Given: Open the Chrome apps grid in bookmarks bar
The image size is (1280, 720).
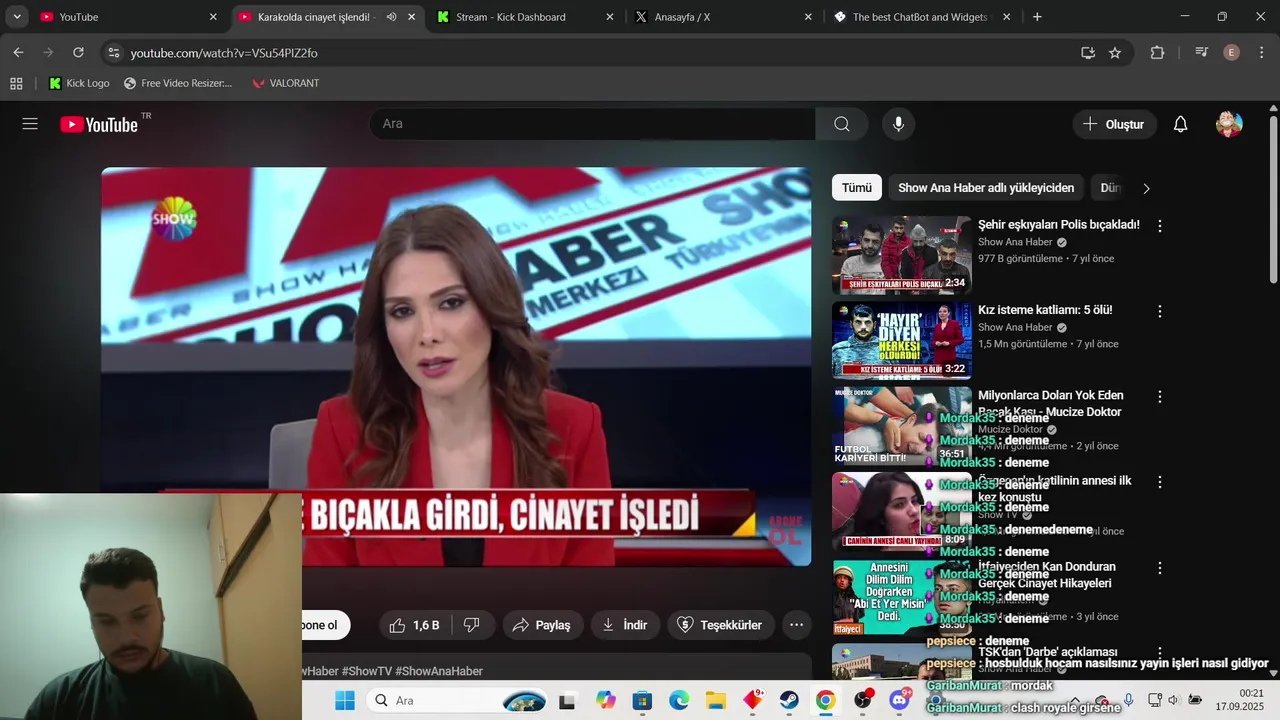Looking at the screenshot, I should click(x=16, y=83).
